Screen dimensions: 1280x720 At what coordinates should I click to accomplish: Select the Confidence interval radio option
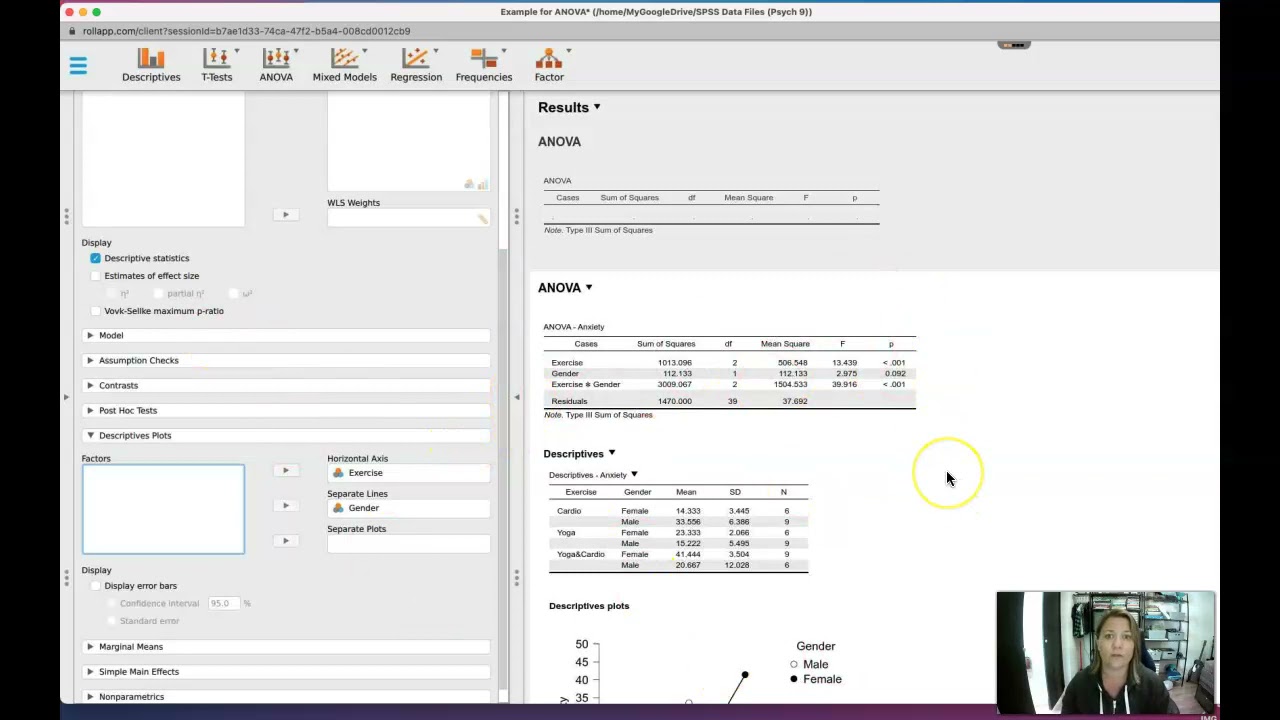coord(112,604)
